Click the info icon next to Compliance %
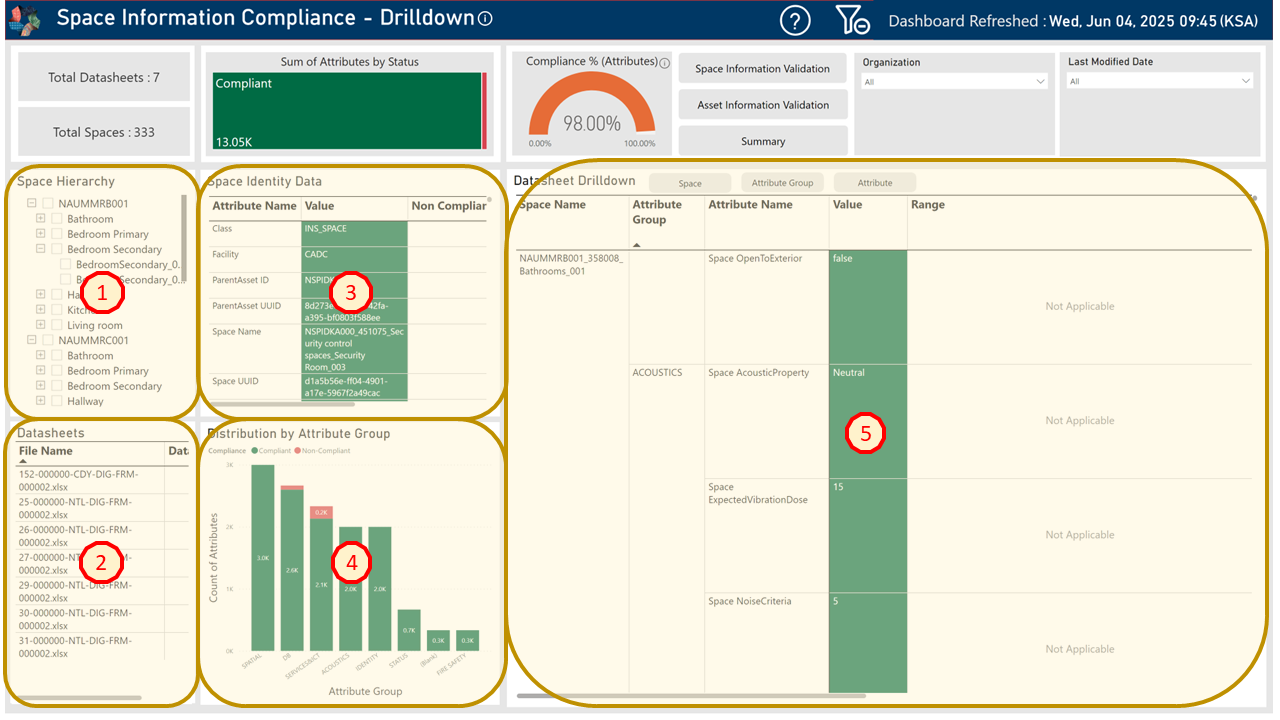Viewport: 1280px width, 720px height. (664, 63)
